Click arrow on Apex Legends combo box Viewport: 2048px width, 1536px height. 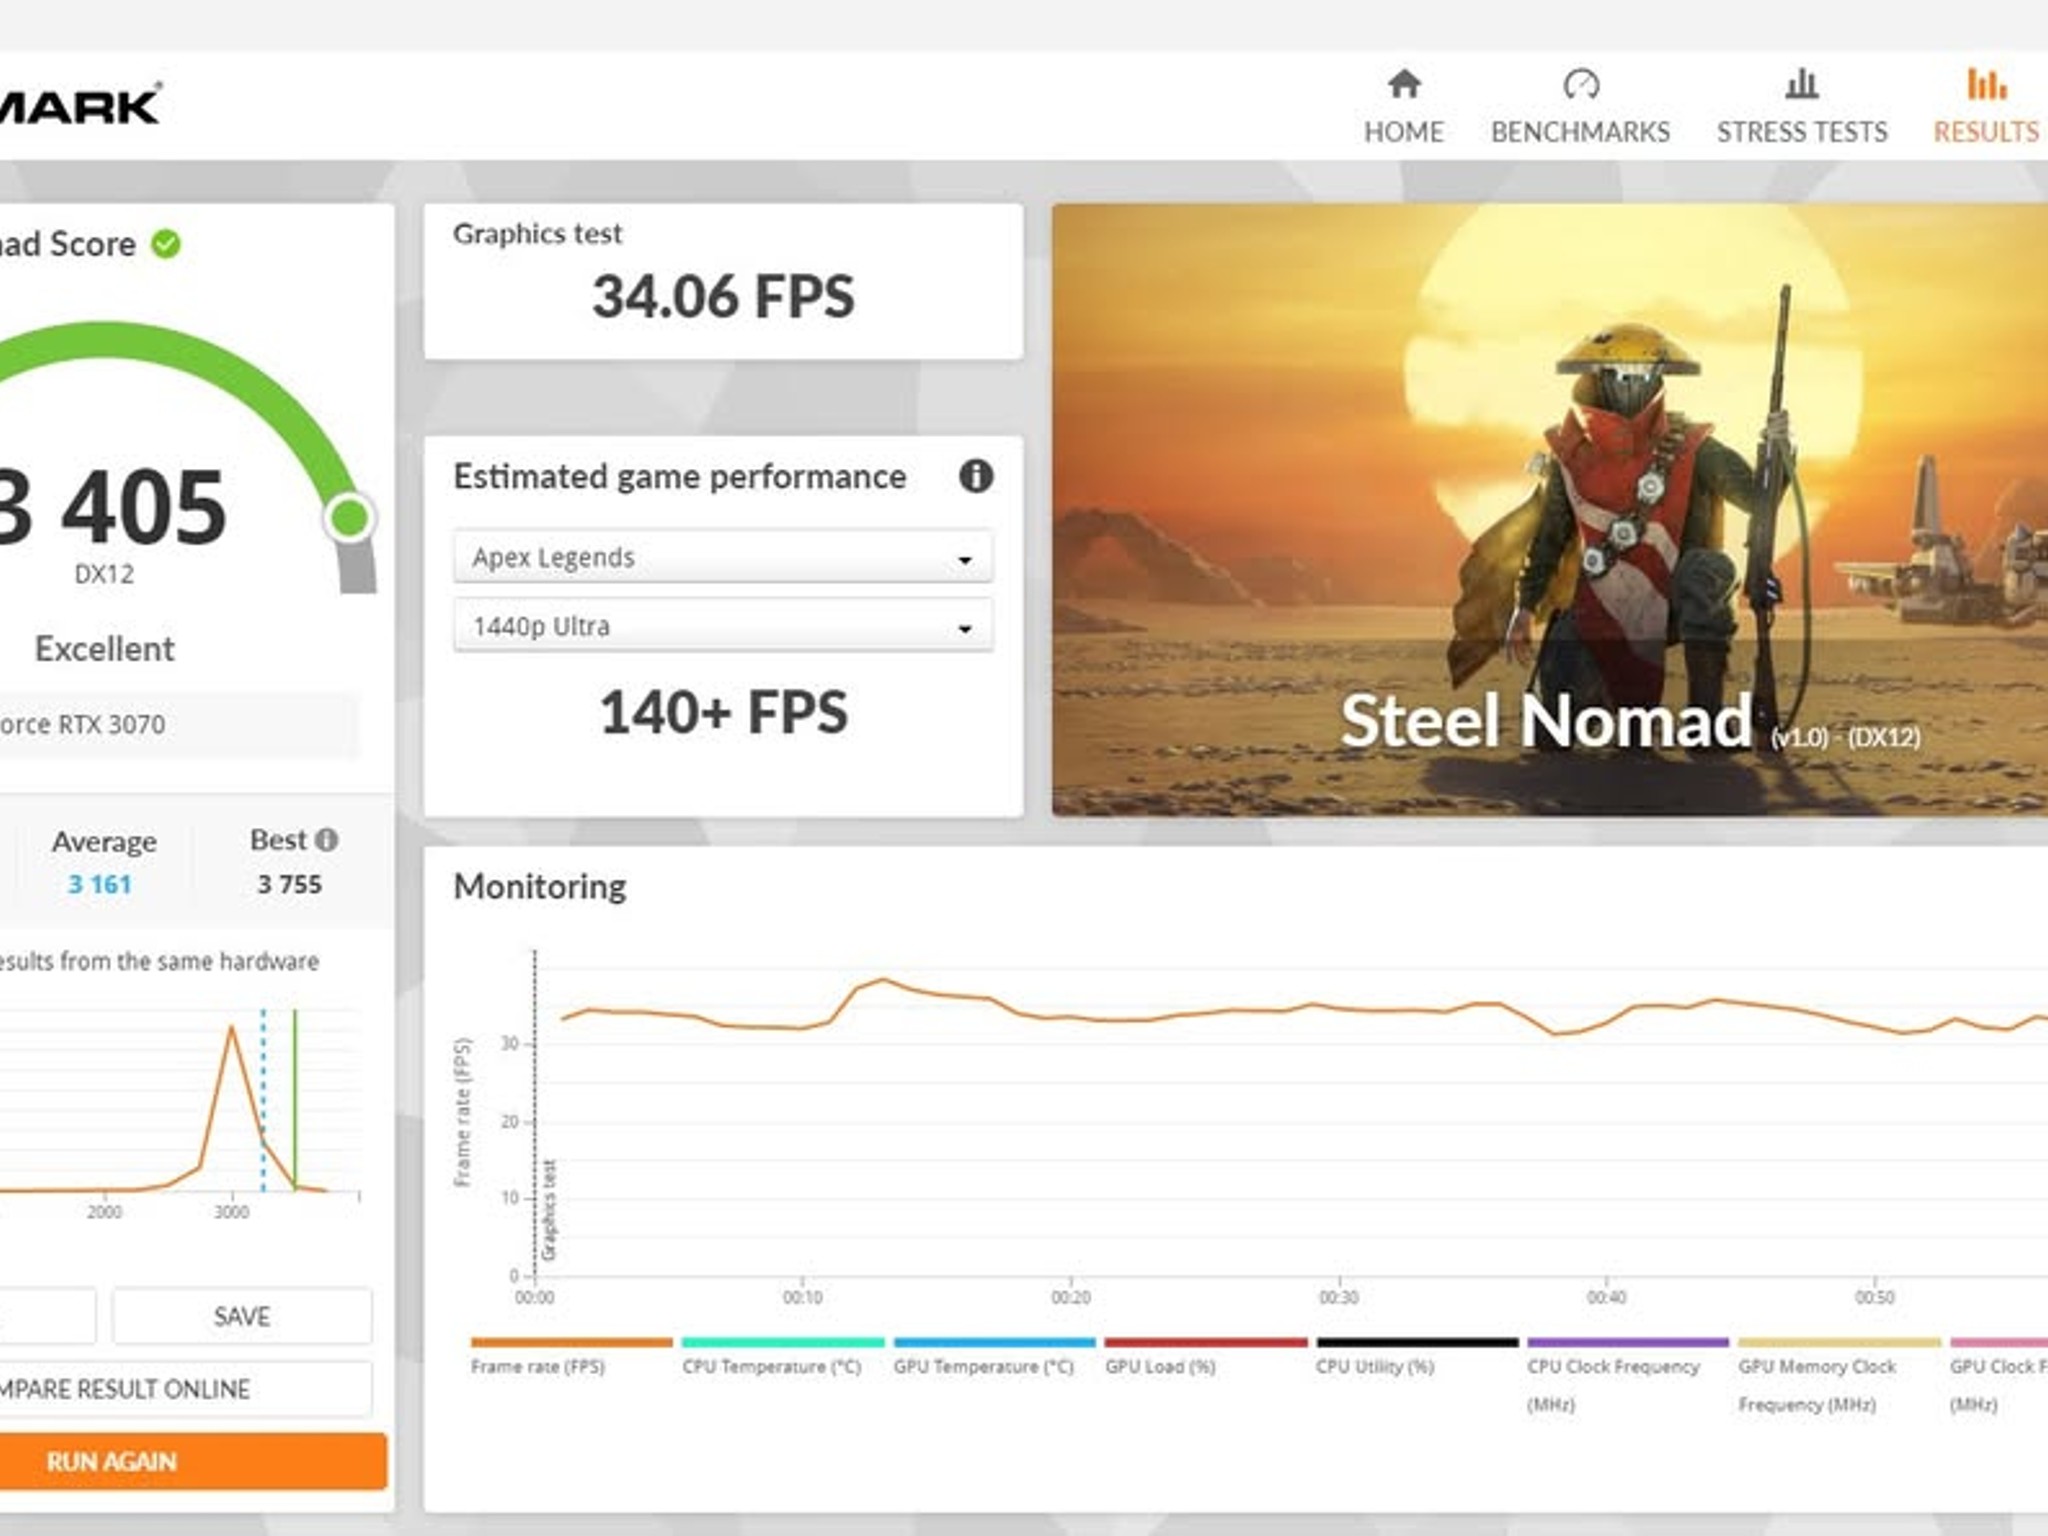[964, 559]
